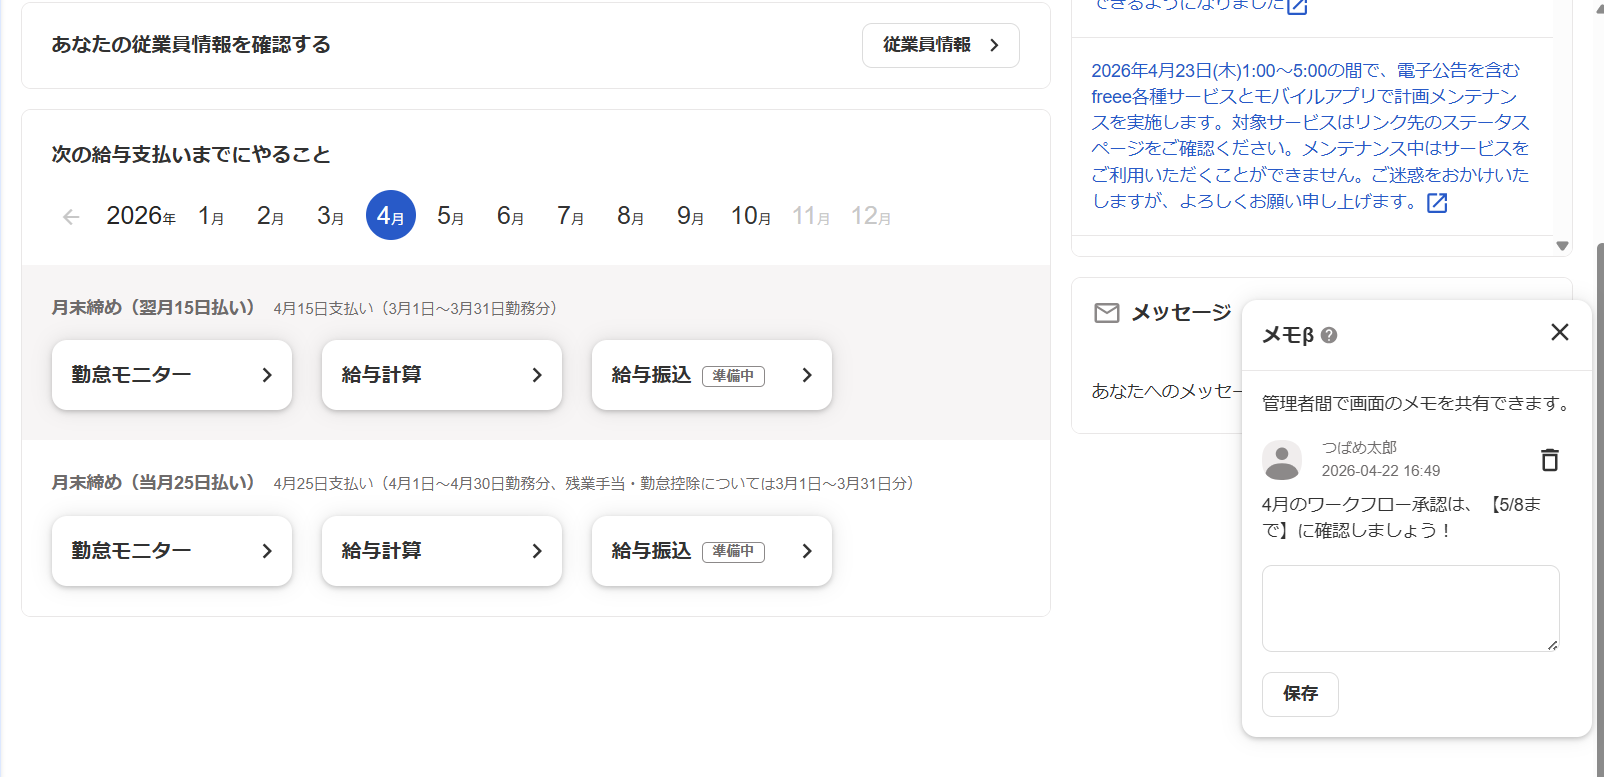1604x777 pixels.
Task: Click 月末締め（当月25日払い） heading
Action: click(x=153, y=483)
